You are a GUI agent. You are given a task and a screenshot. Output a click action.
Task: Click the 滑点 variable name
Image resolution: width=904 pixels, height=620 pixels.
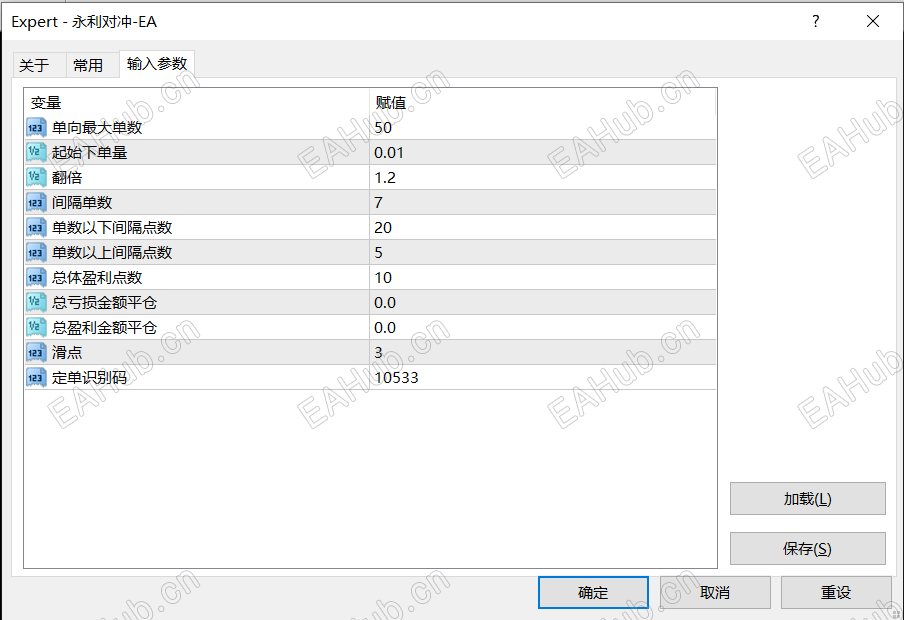(x=67, y=352)
